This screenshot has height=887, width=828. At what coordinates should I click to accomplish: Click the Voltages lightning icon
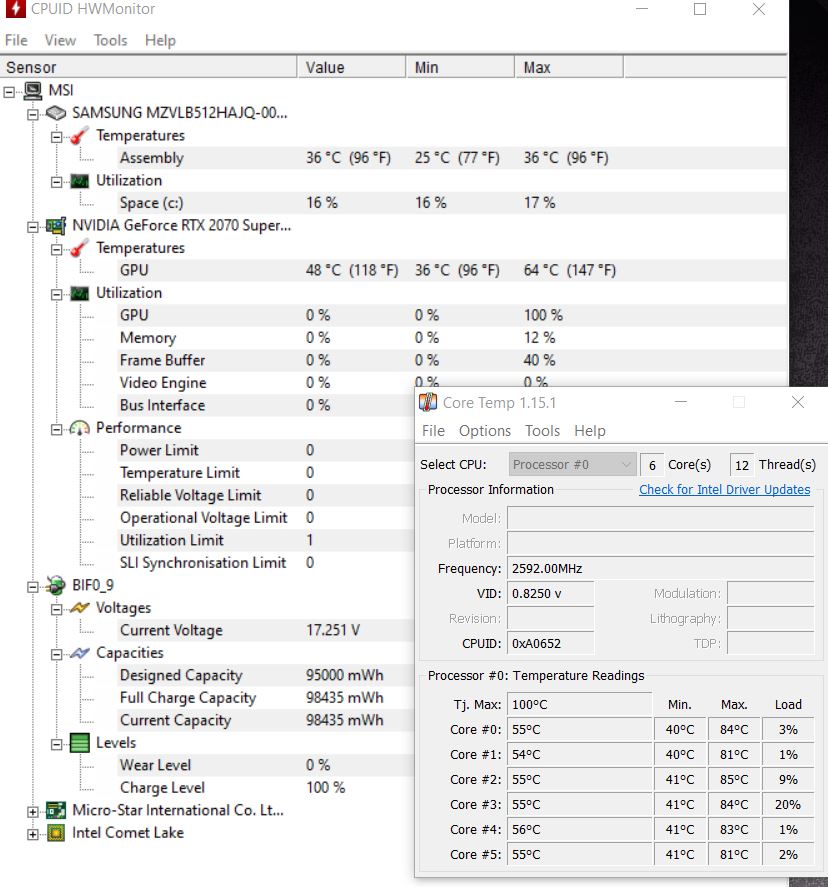coord(80,608)
